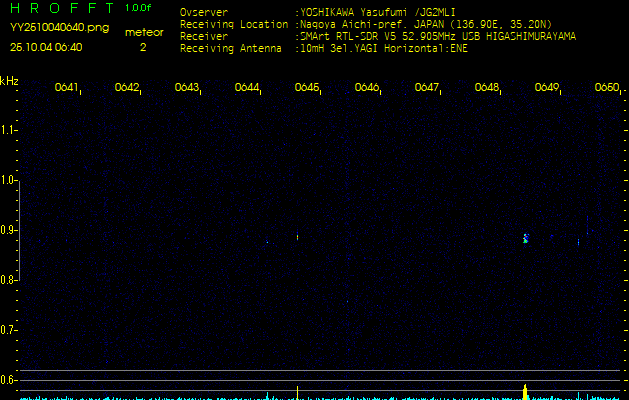Click the Receiving Antenna label
Screen dimensions: 629x400
click(x=231, y=49)
